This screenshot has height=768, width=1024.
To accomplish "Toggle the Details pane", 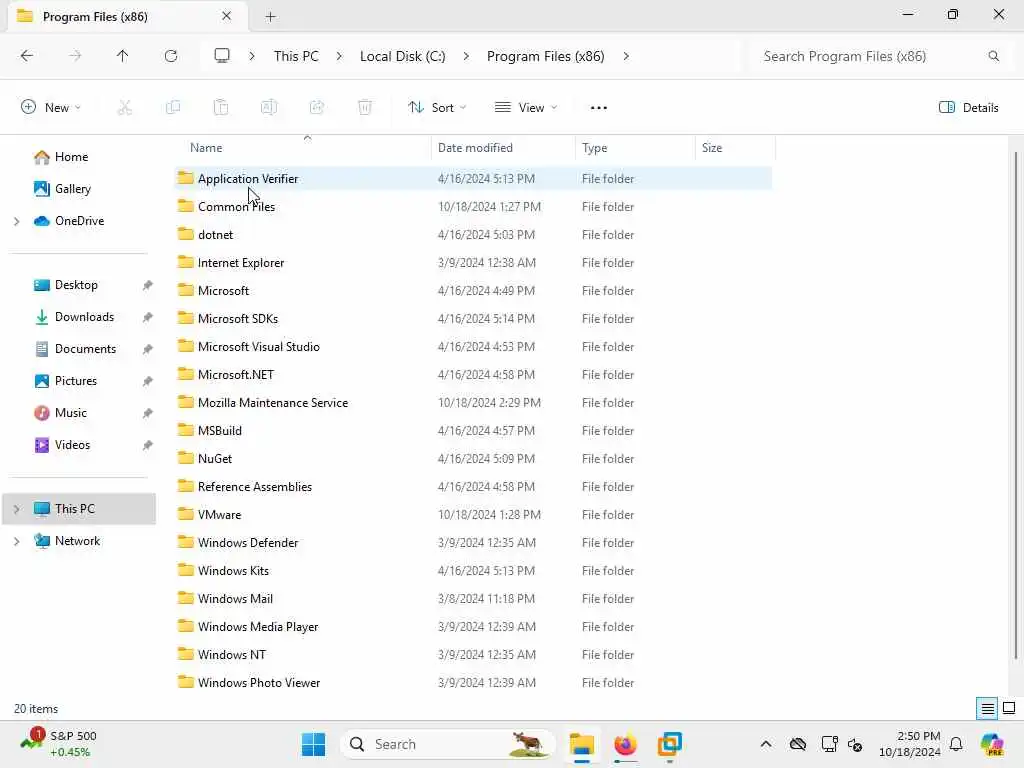I will 968,108.
